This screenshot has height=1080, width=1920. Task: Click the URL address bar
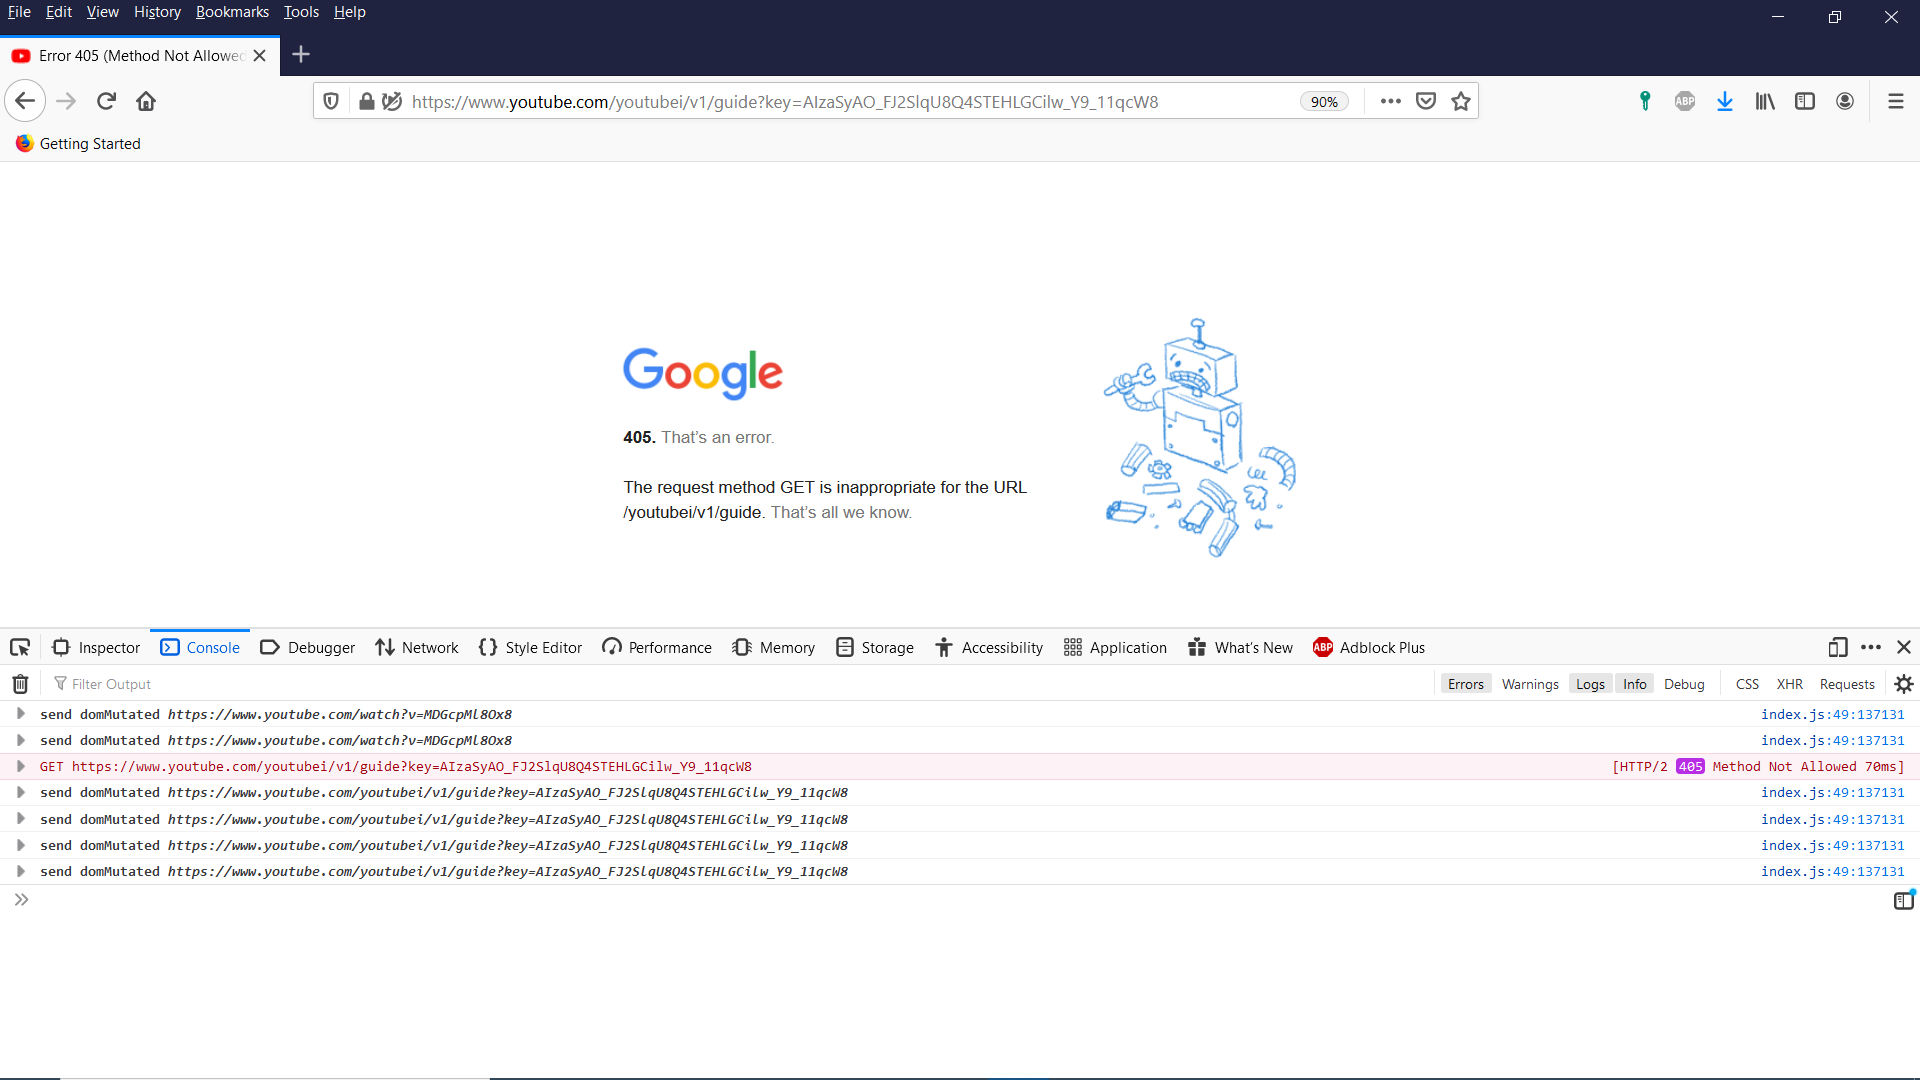click(850, 101)
